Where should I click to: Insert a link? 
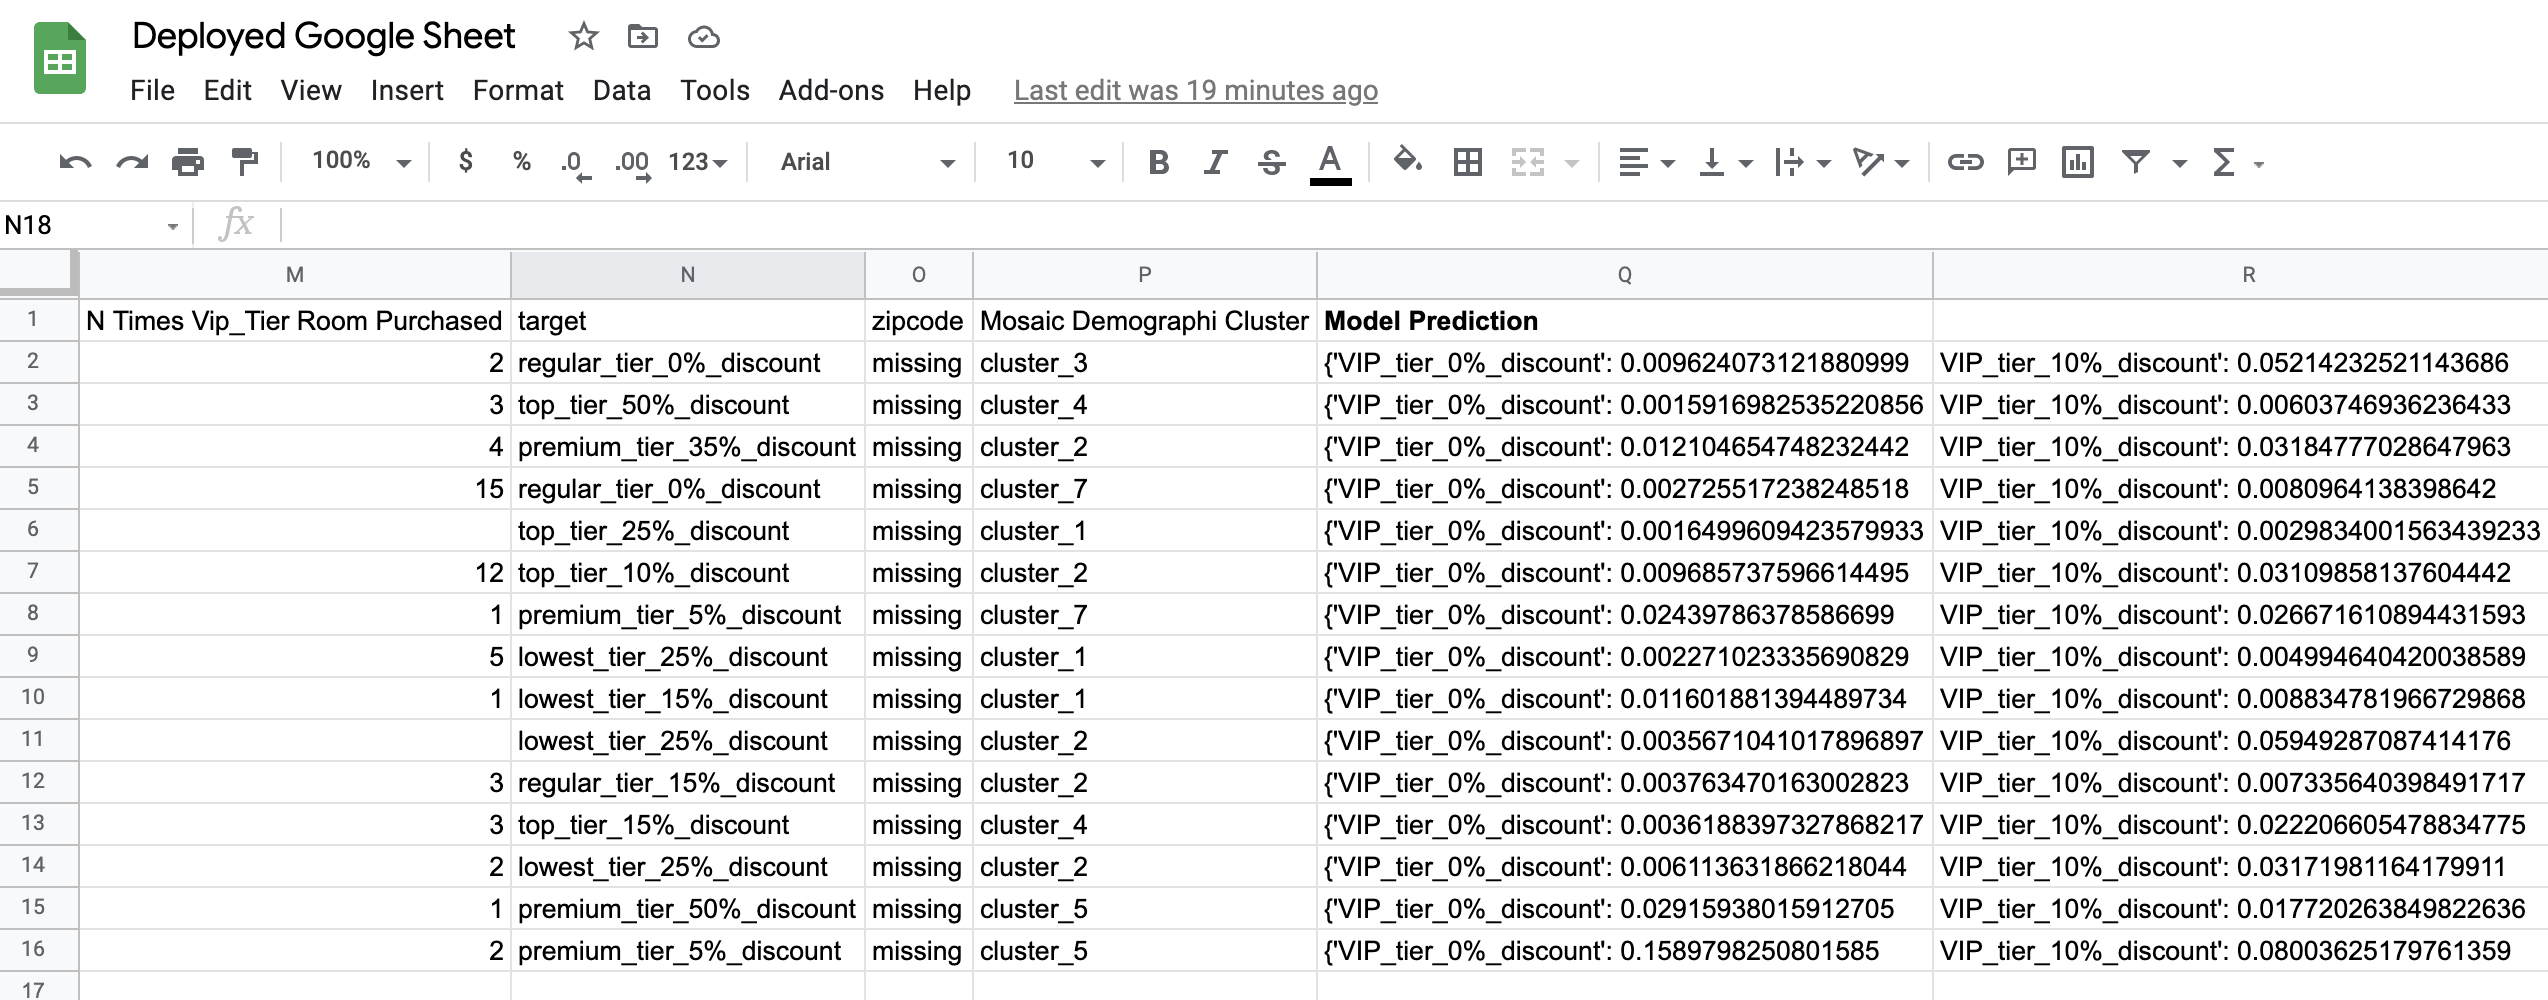click(x=1965, y=161)
